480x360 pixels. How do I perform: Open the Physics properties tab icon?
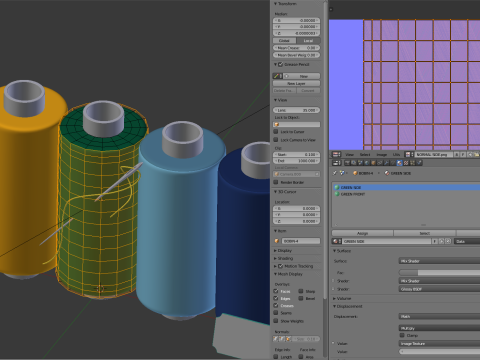[419, 163]
